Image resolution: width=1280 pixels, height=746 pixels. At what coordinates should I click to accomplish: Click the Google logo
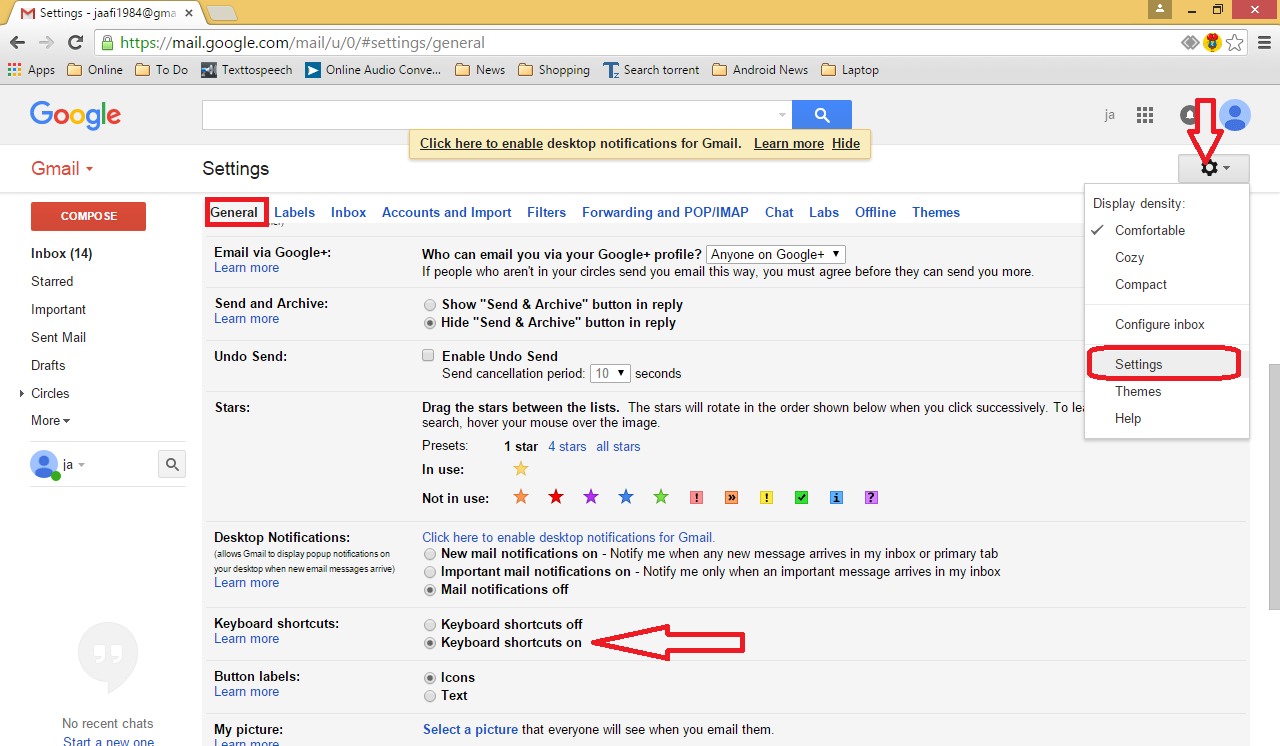75,115
